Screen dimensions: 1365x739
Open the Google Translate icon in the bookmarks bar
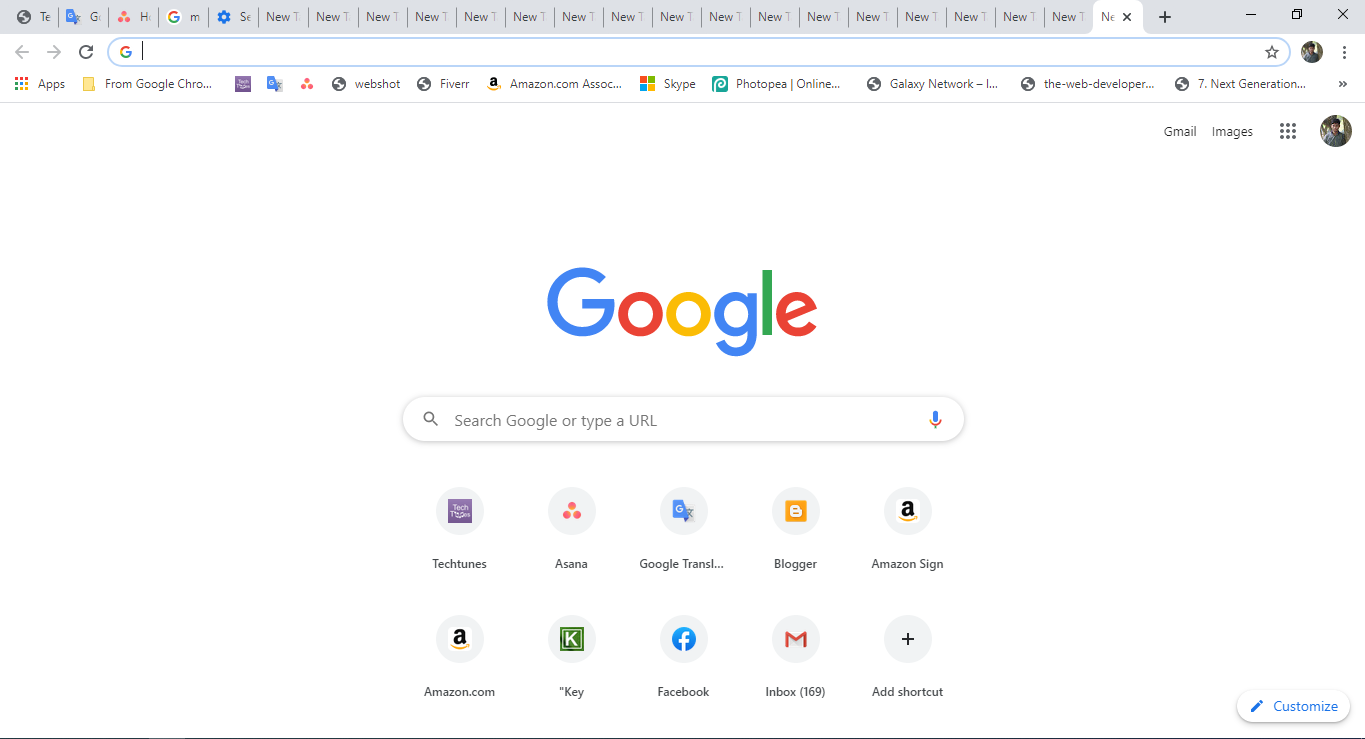click(275, 84)
